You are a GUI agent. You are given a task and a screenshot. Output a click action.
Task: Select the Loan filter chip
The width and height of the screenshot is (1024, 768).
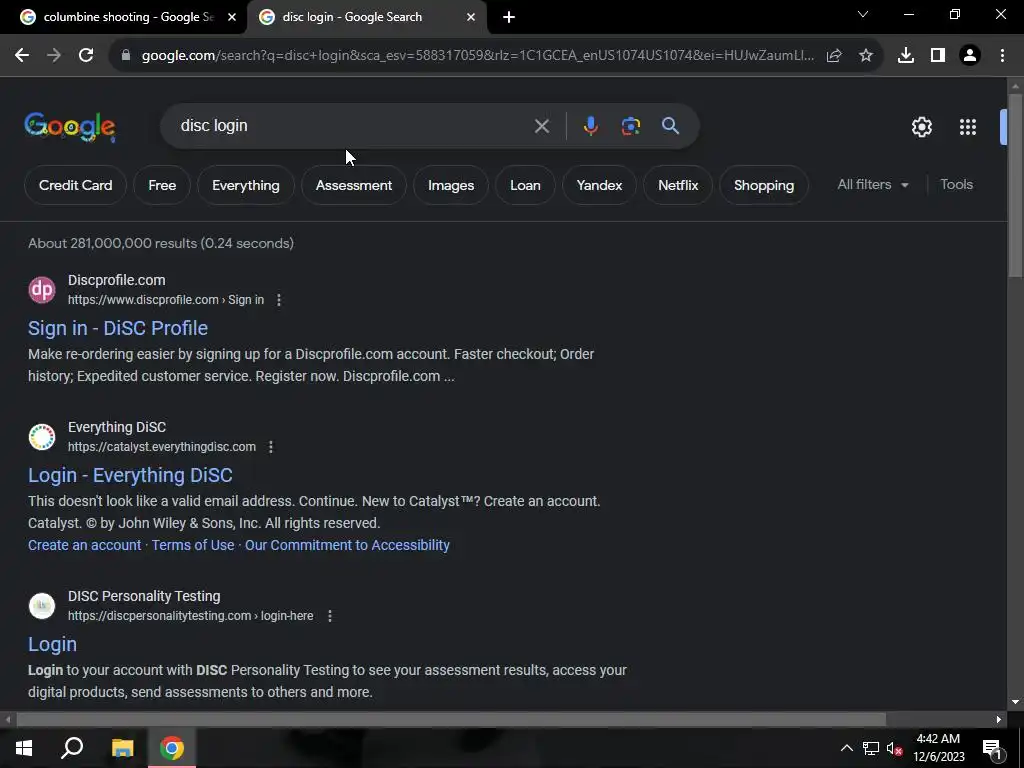tap(525, 185)
